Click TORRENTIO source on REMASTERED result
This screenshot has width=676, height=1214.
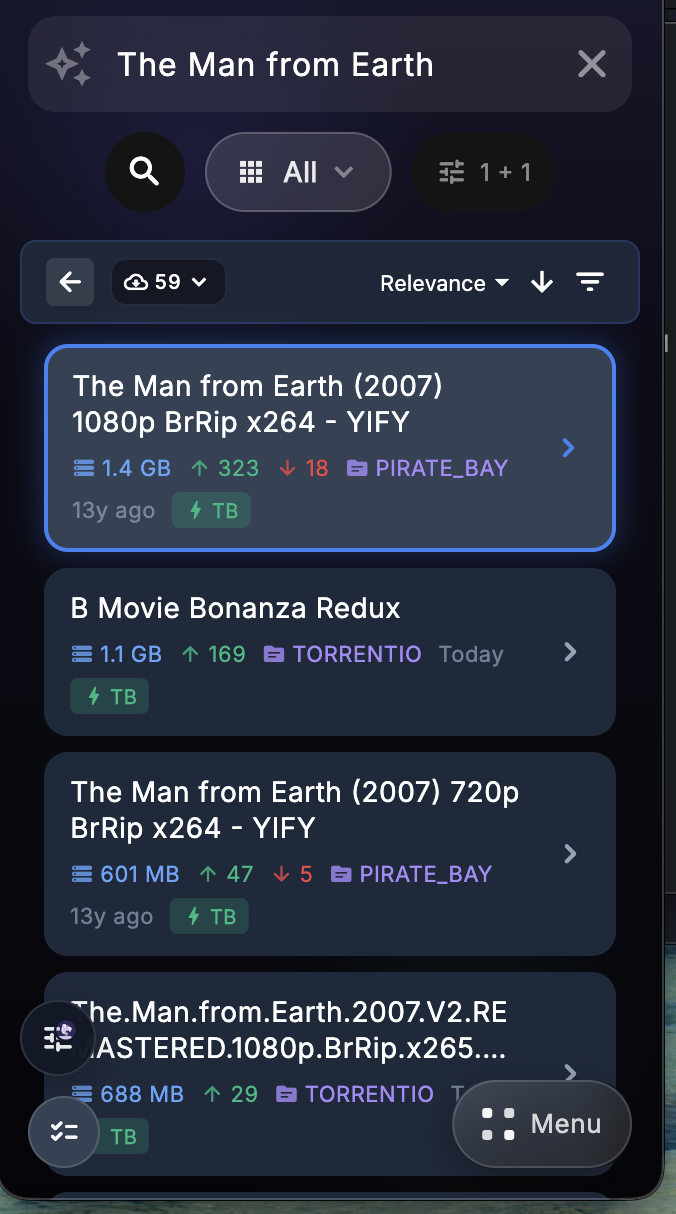(x=355, y=1094)
